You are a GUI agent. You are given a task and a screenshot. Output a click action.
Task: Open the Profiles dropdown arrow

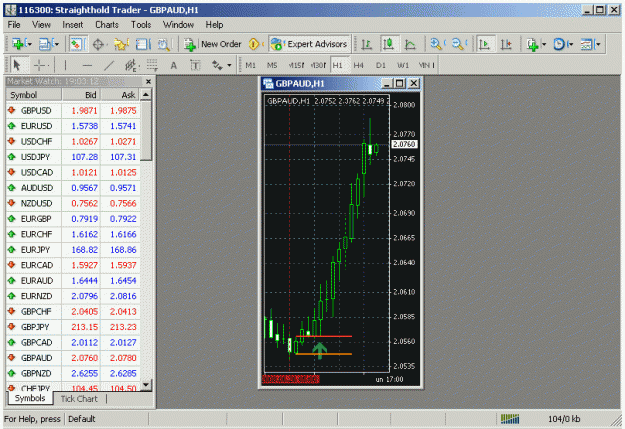tap(56, 44)
